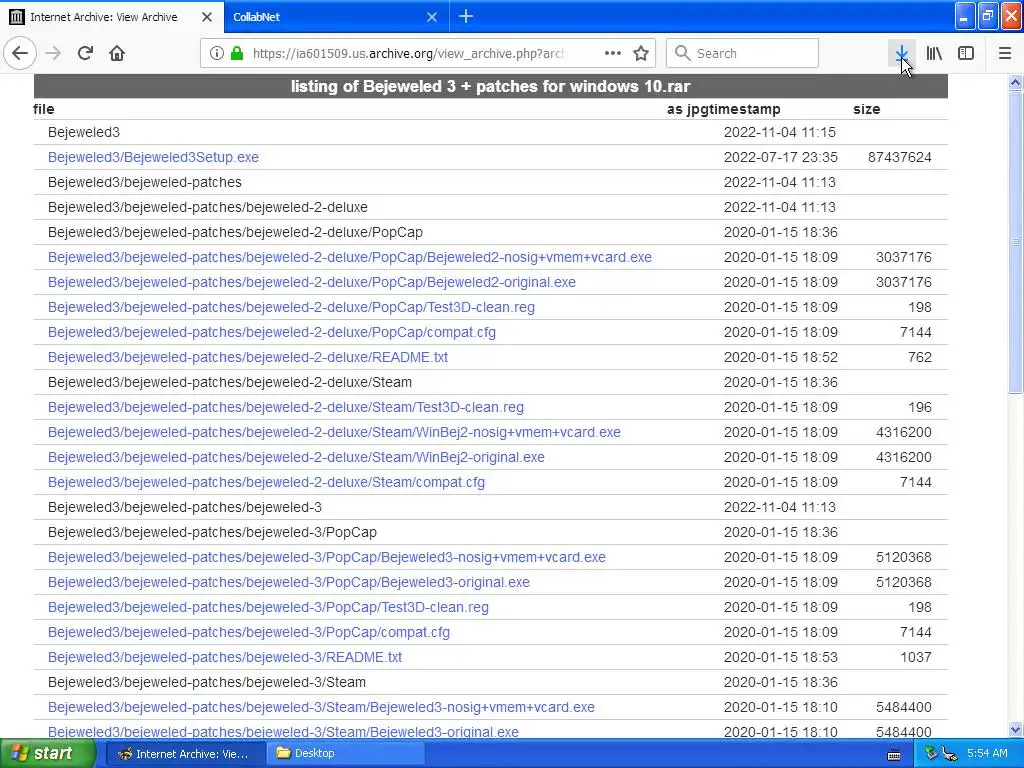Open page actions three-dot menu

[x=613, y=53]
